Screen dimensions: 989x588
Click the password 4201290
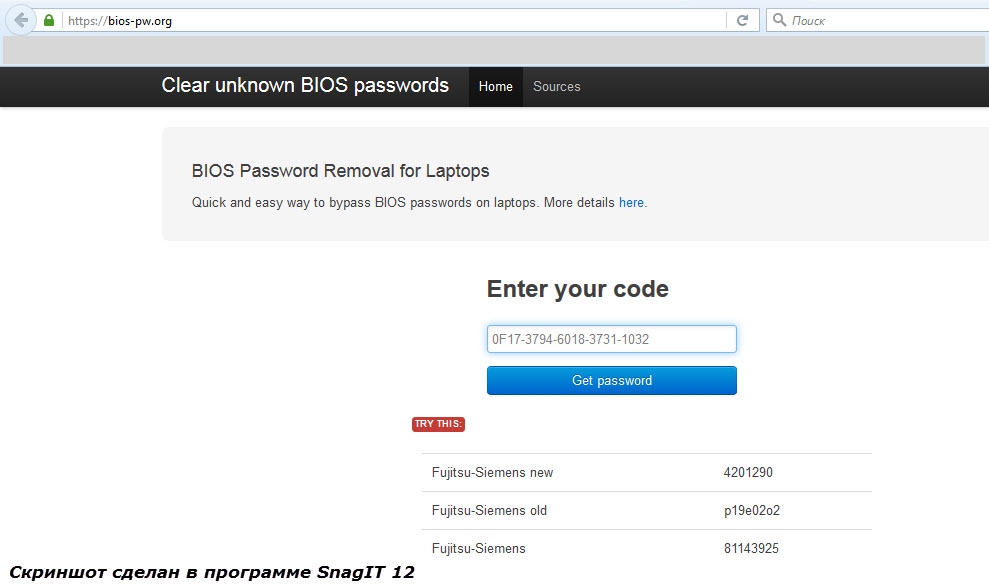[748, 473]
